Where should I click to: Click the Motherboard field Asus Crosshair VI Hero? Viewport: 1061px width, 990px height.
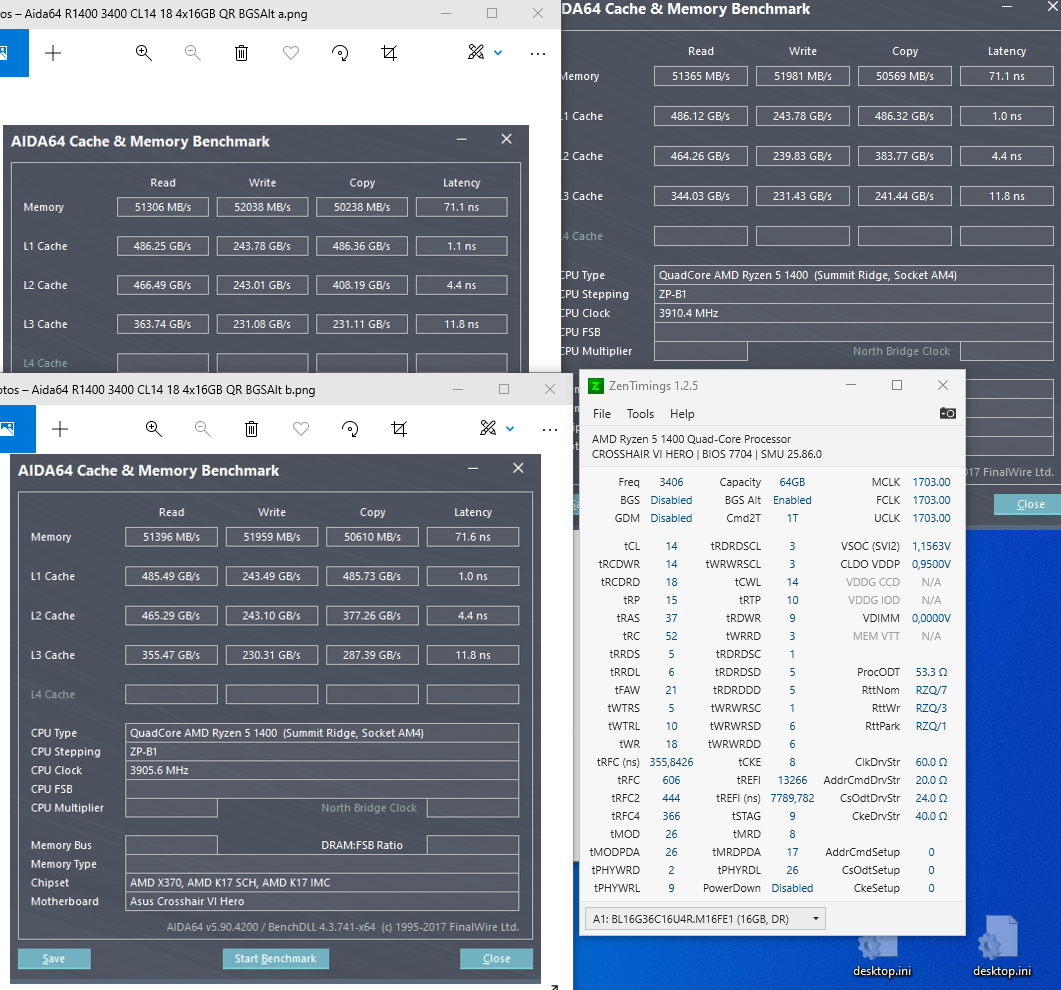(322, 901)
